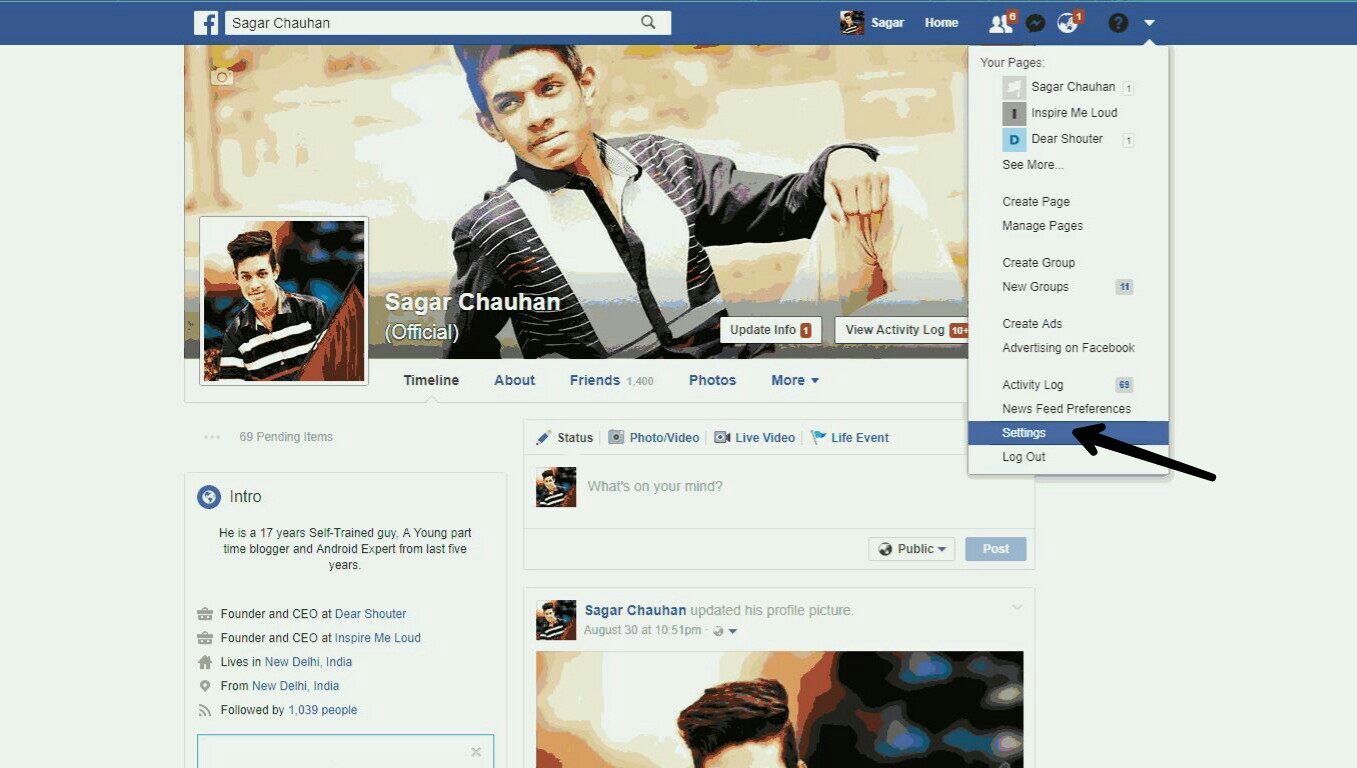Image resolution: width=1357 pixels, height=768 pixels.
Task: Expand the More tab dropdown
Action: tap(794, 380)
